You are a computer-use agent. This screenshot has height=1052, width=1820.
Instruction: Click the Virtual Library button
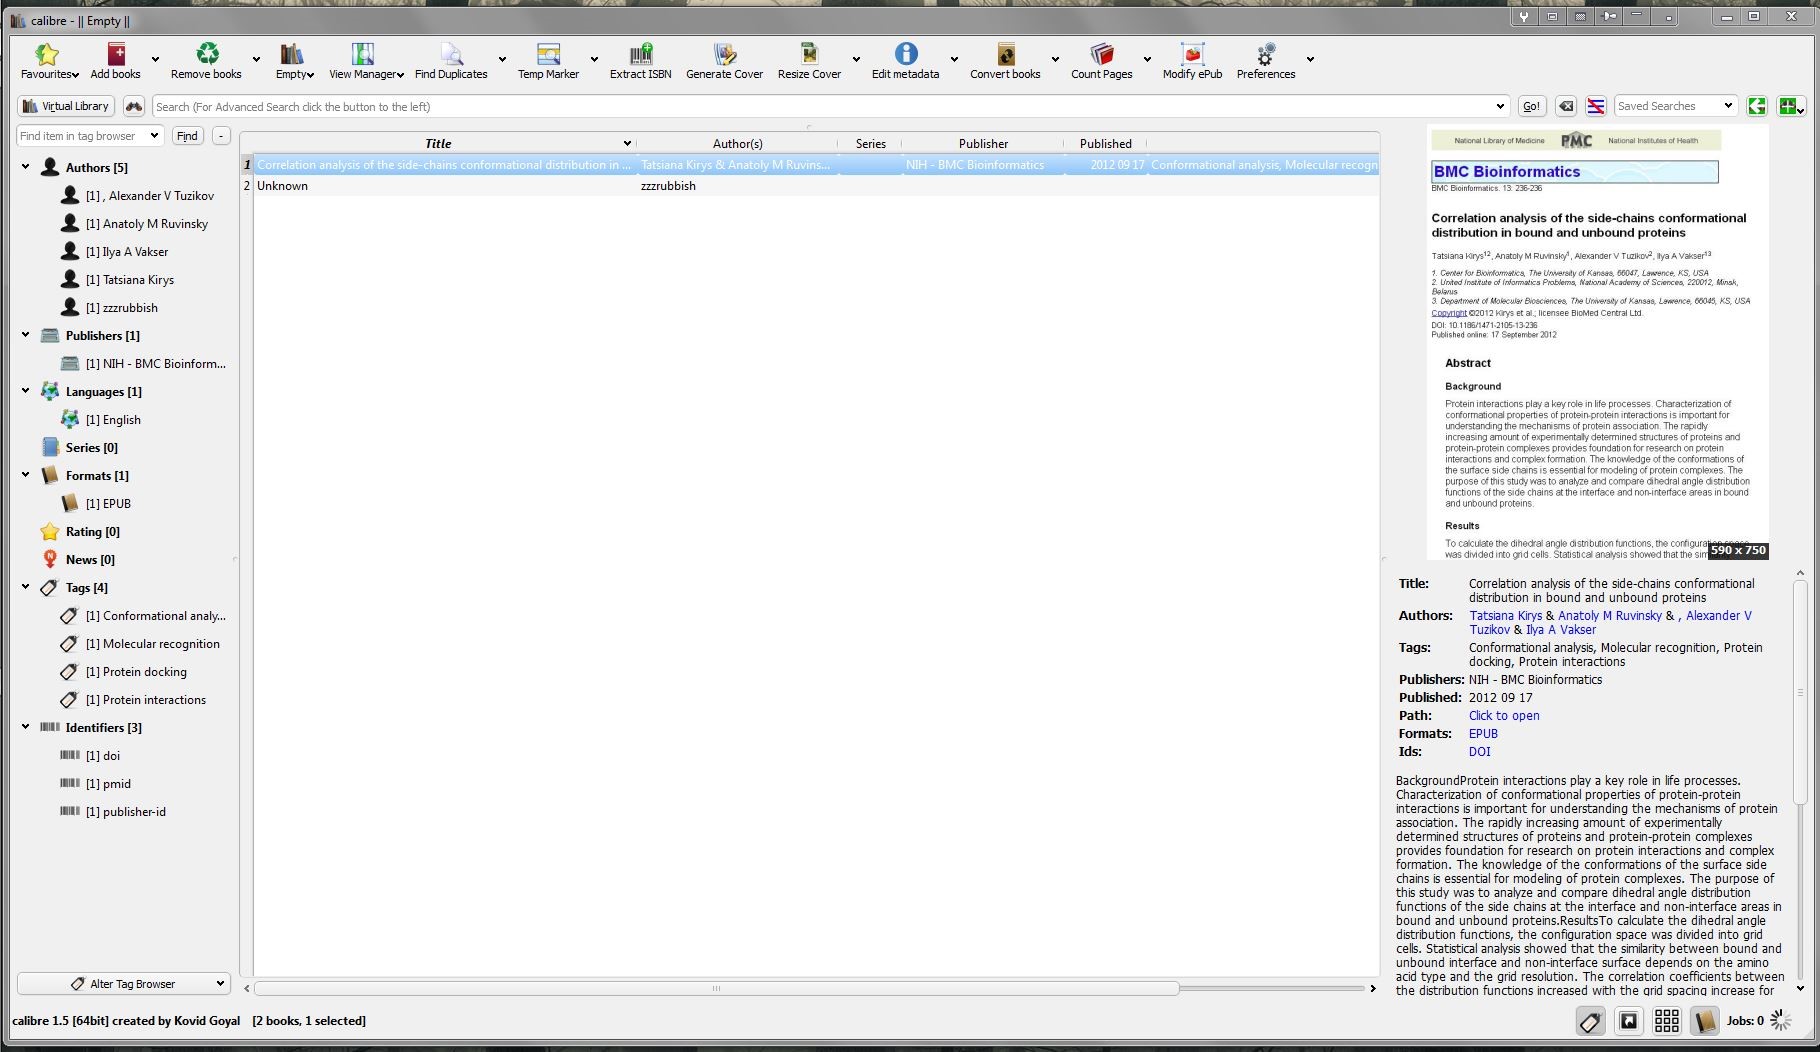tap(67, 106)
